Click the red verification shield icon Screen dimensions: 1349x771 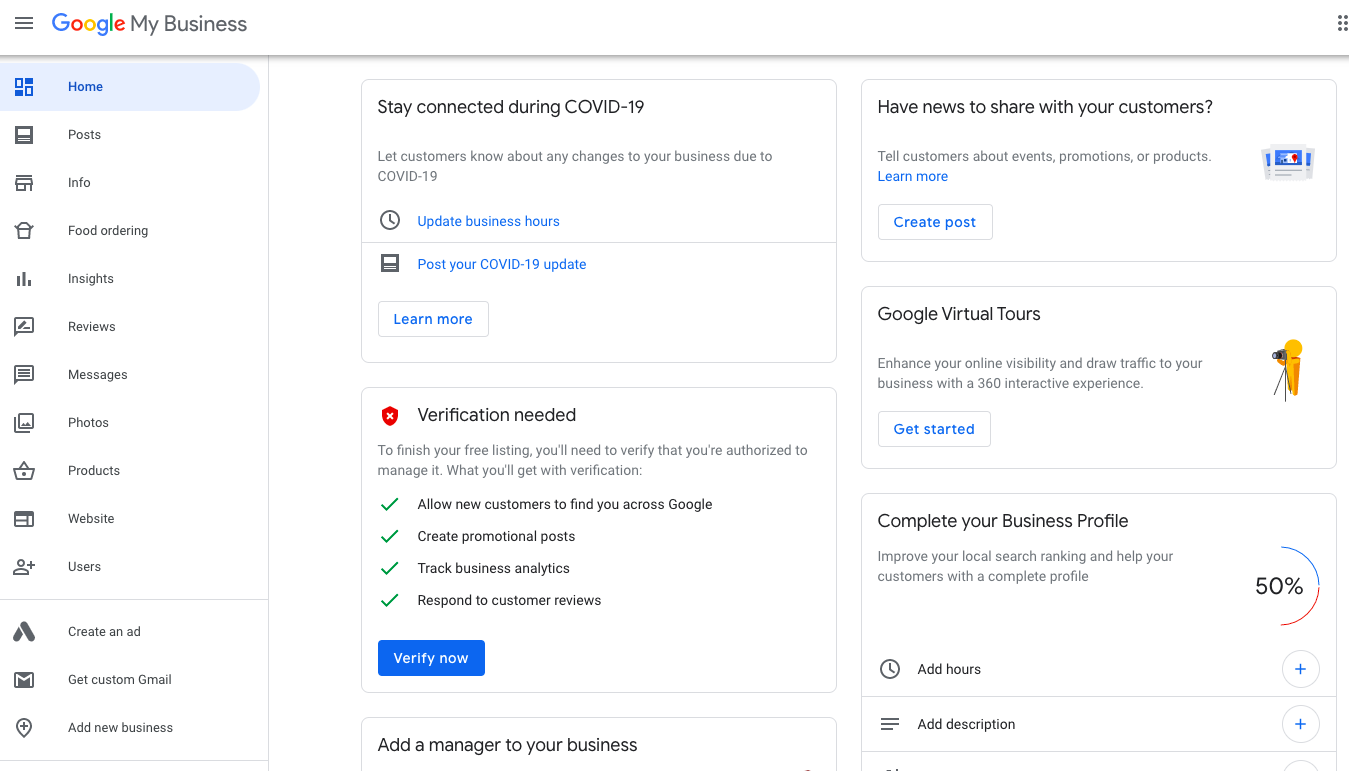[x=390, y=415]
